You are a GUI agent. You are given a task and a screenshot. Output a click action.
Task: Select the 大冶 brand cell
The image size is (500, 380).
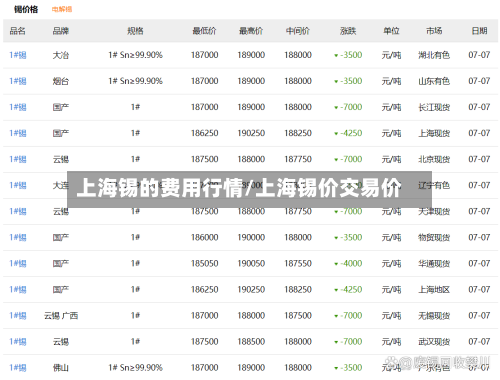[x=61, y=55]
